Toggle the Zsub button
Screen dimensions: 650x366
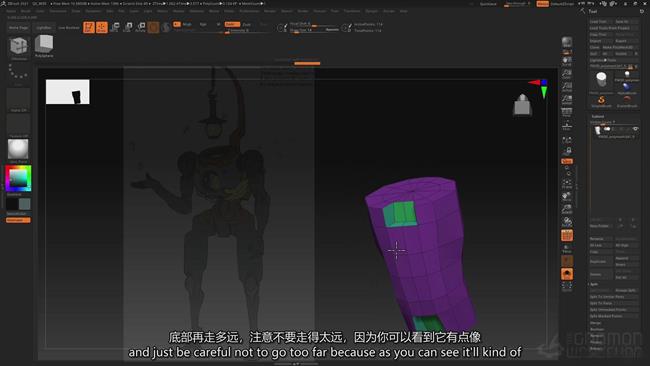point(247,24)
